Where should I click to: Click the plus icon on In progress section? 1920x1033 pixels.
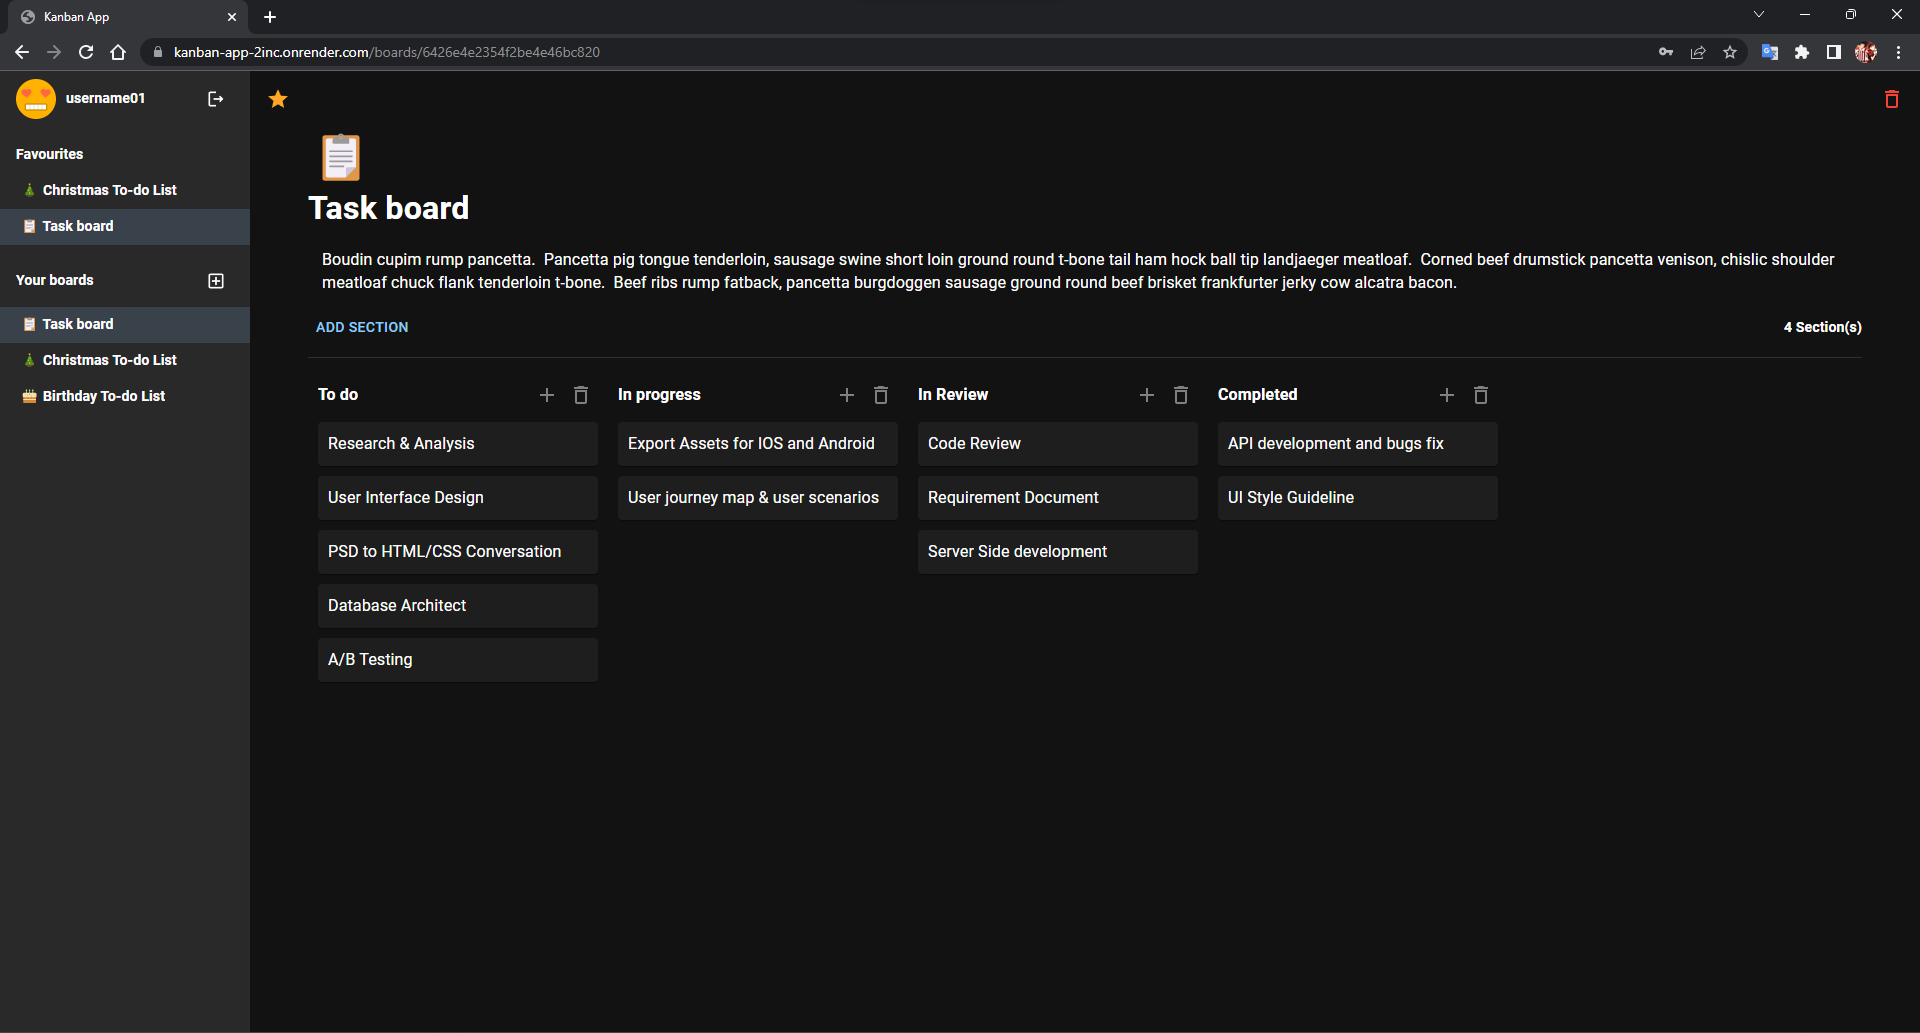[x=847, y=395]
